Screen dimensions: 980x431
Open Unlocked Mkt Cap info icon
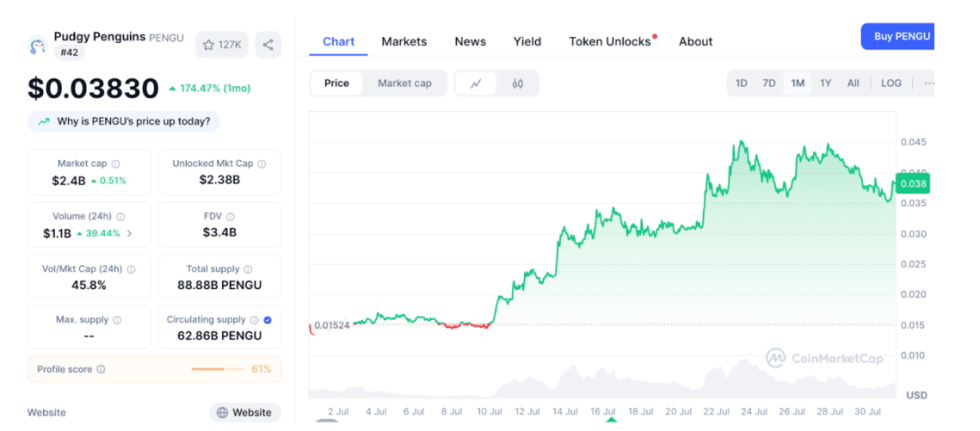tap(262, 164)
